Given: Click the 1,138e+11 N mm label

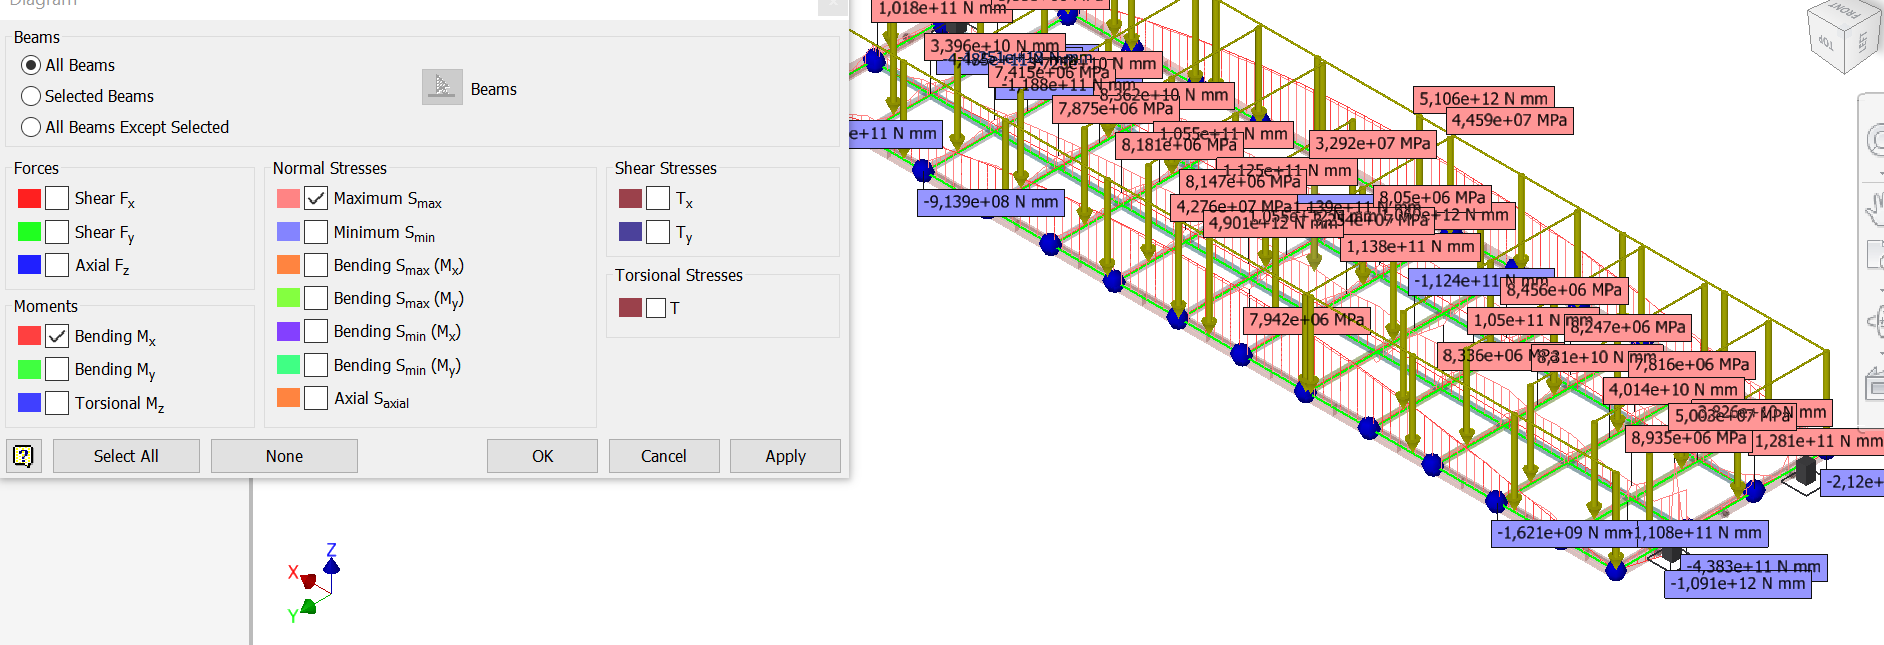Looking at the screenshot, I should 1410,247.
